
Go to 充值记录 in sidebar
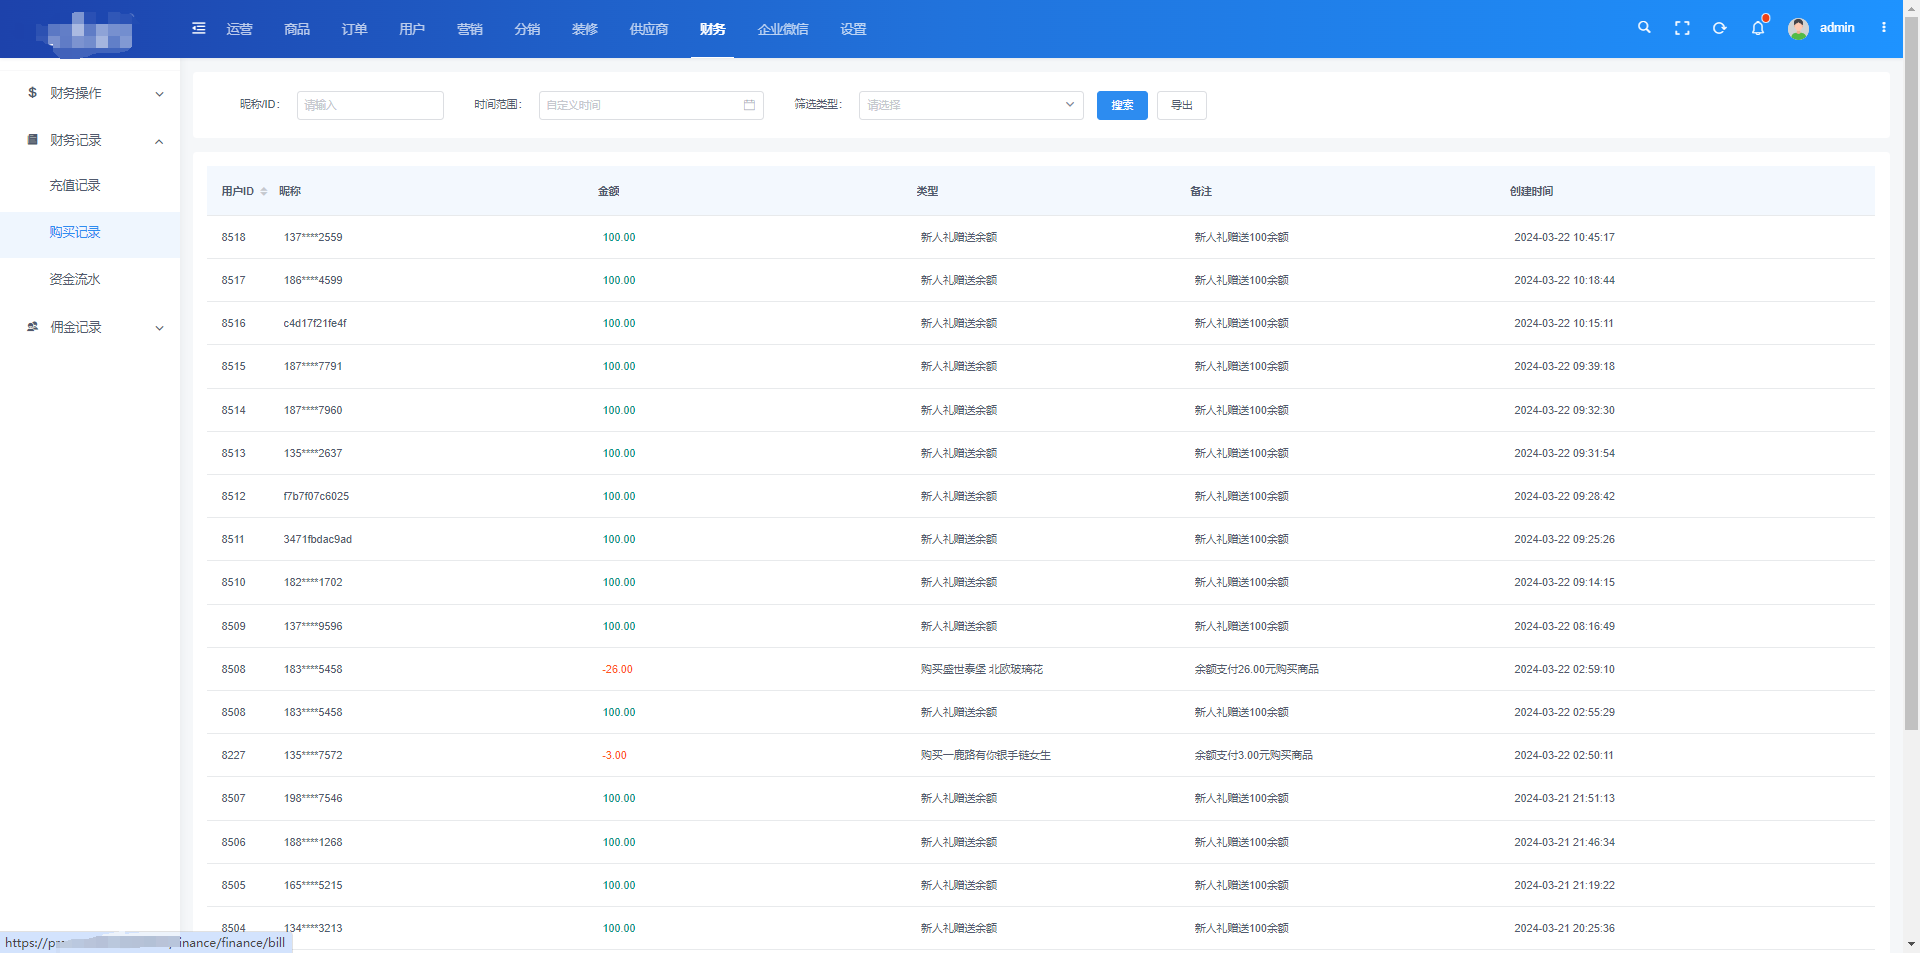(75, 185)
